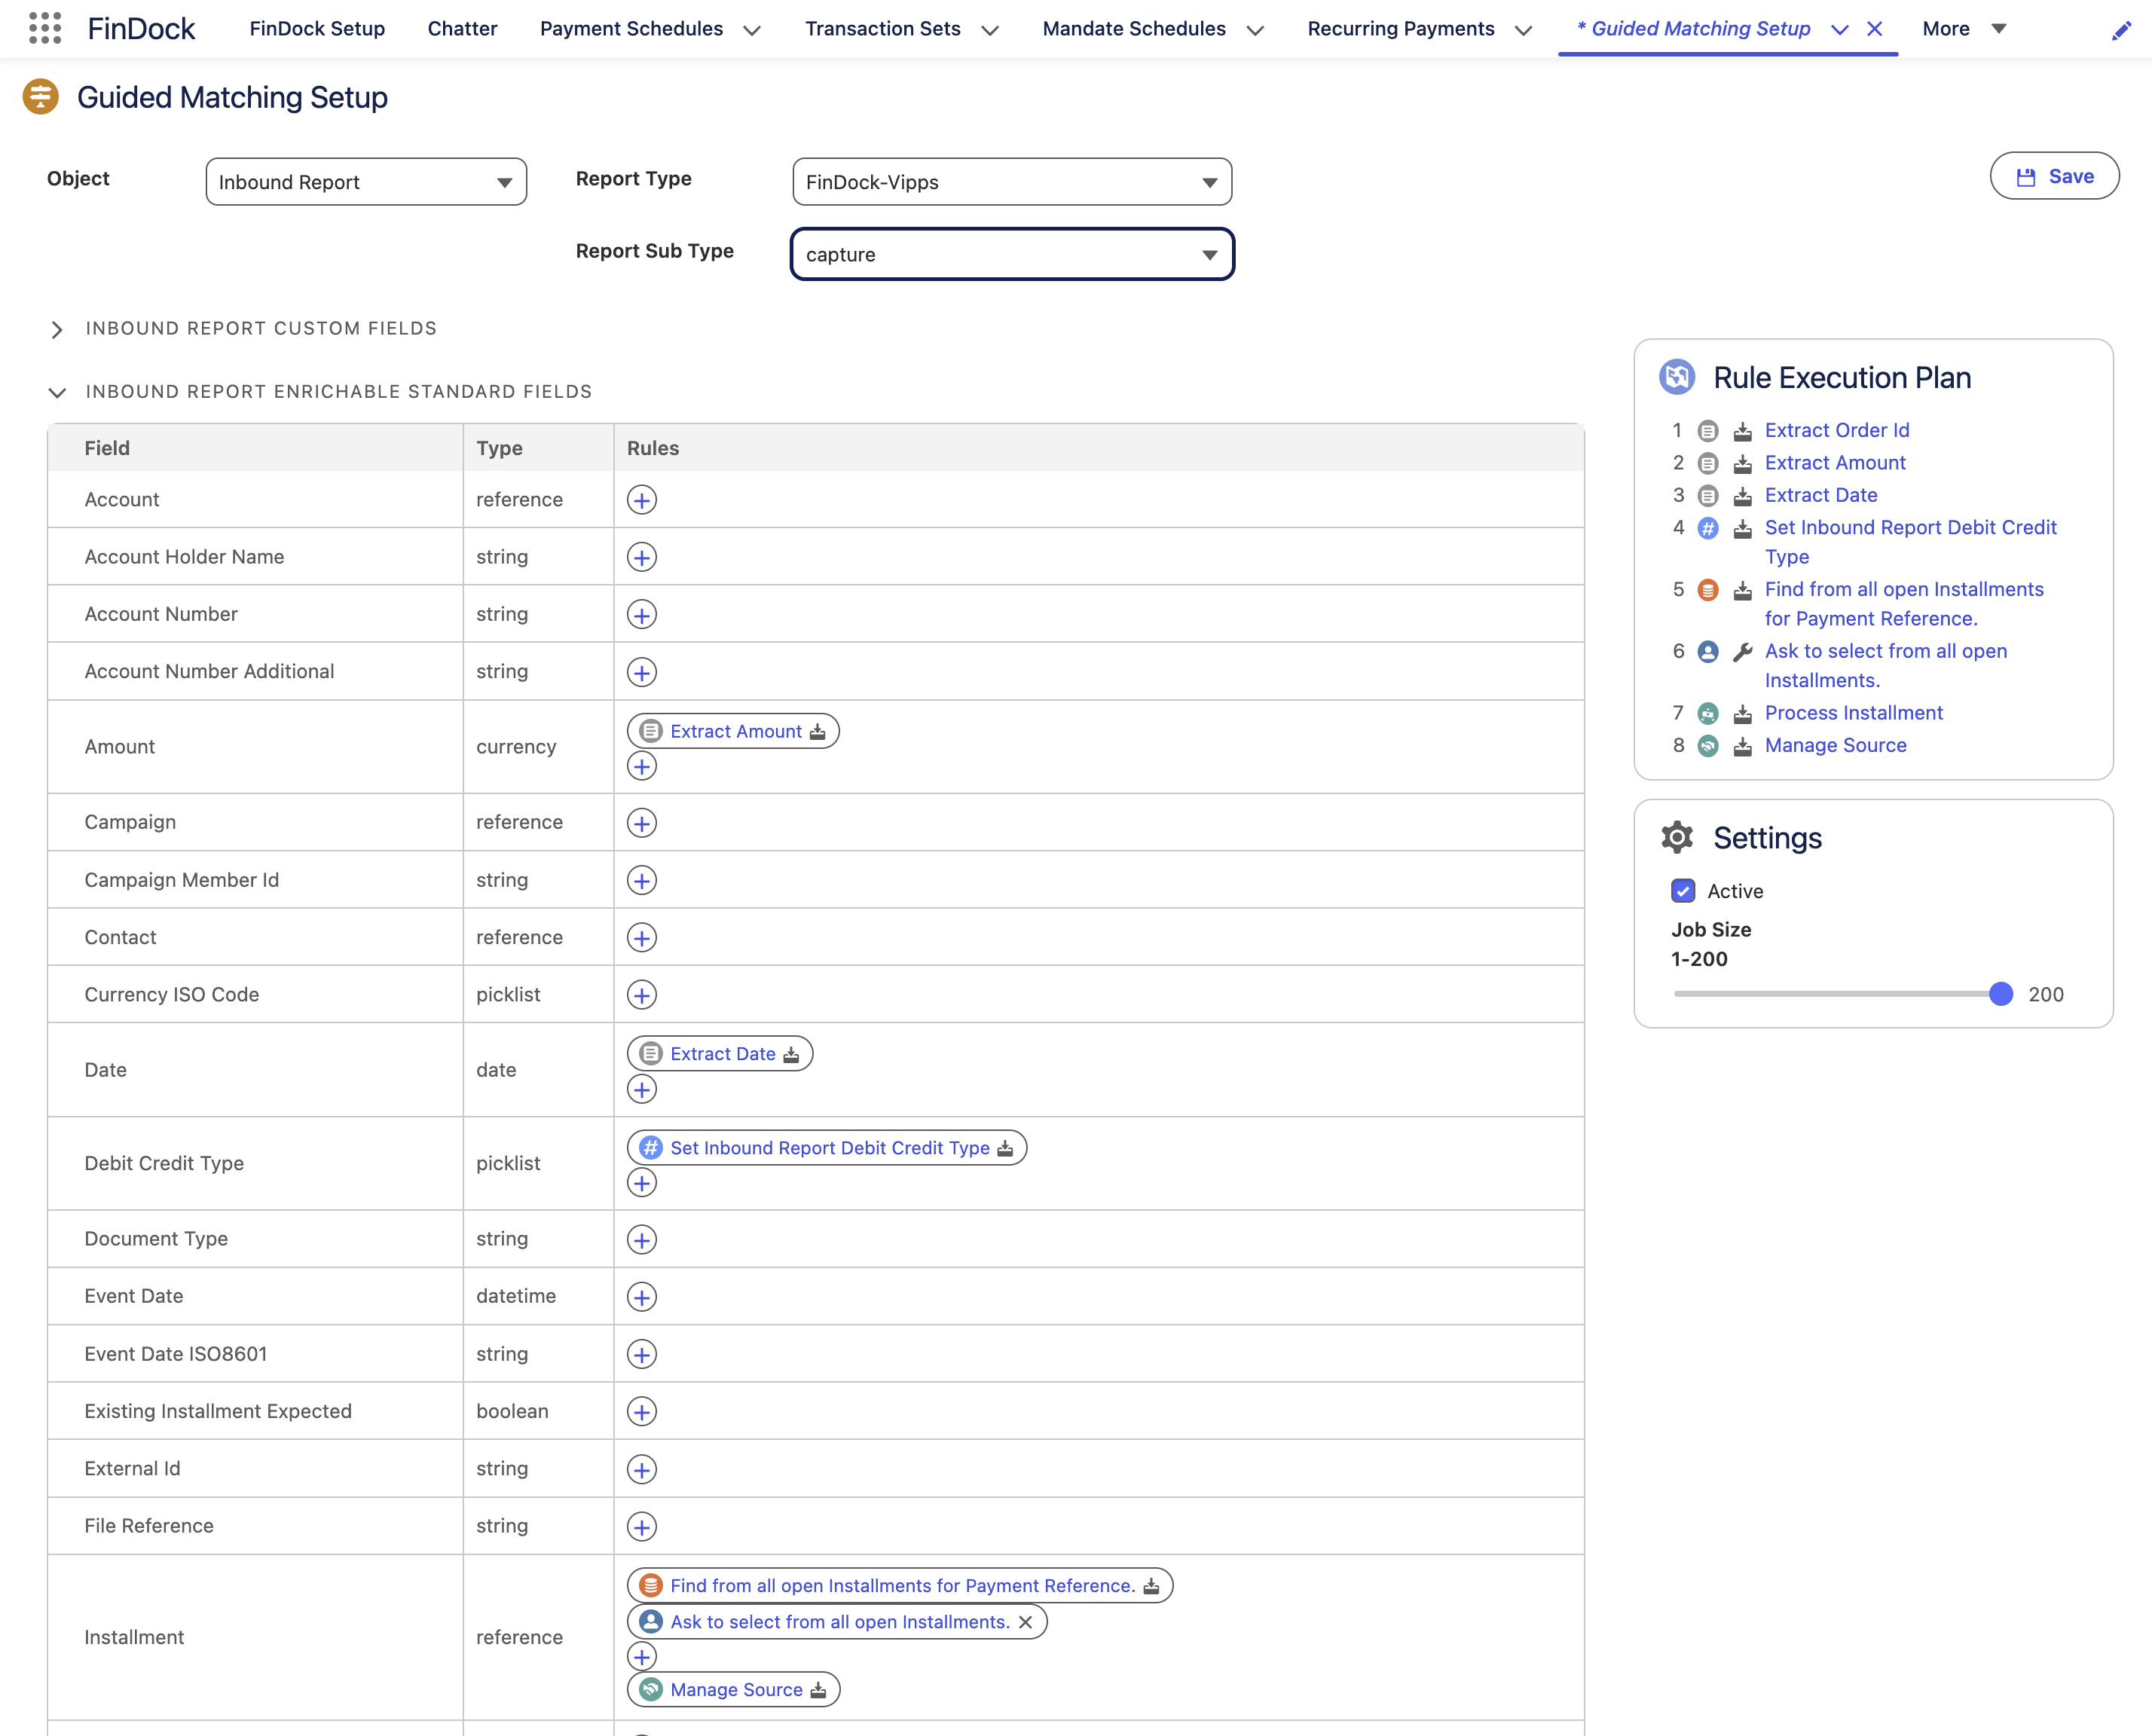The width and height of the screenshot is (2152, 1736).
Task: Toggle the Active checkbox in Settings
Action: coord(1683,891)
